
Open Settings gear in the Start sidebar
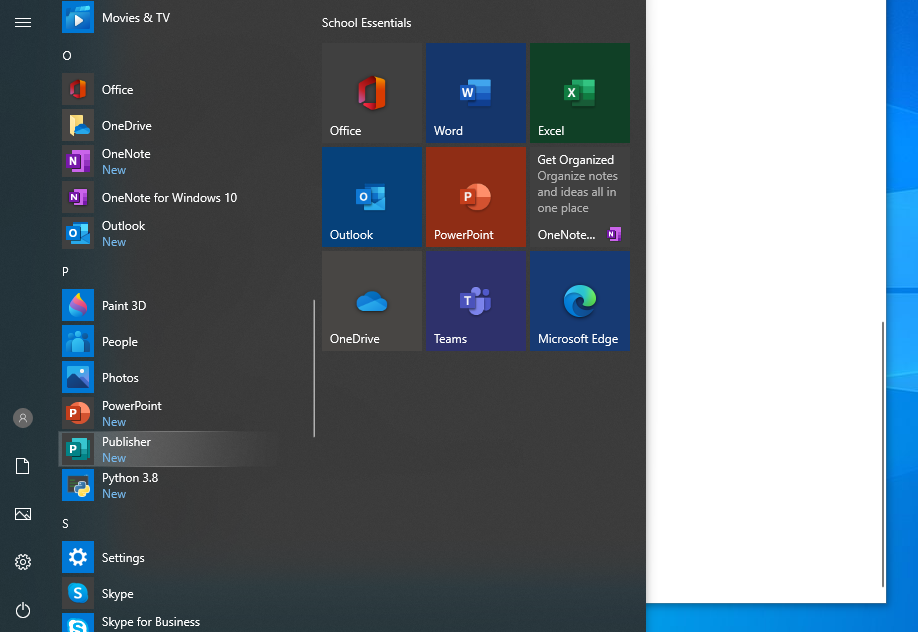click(x=23, y=562)
